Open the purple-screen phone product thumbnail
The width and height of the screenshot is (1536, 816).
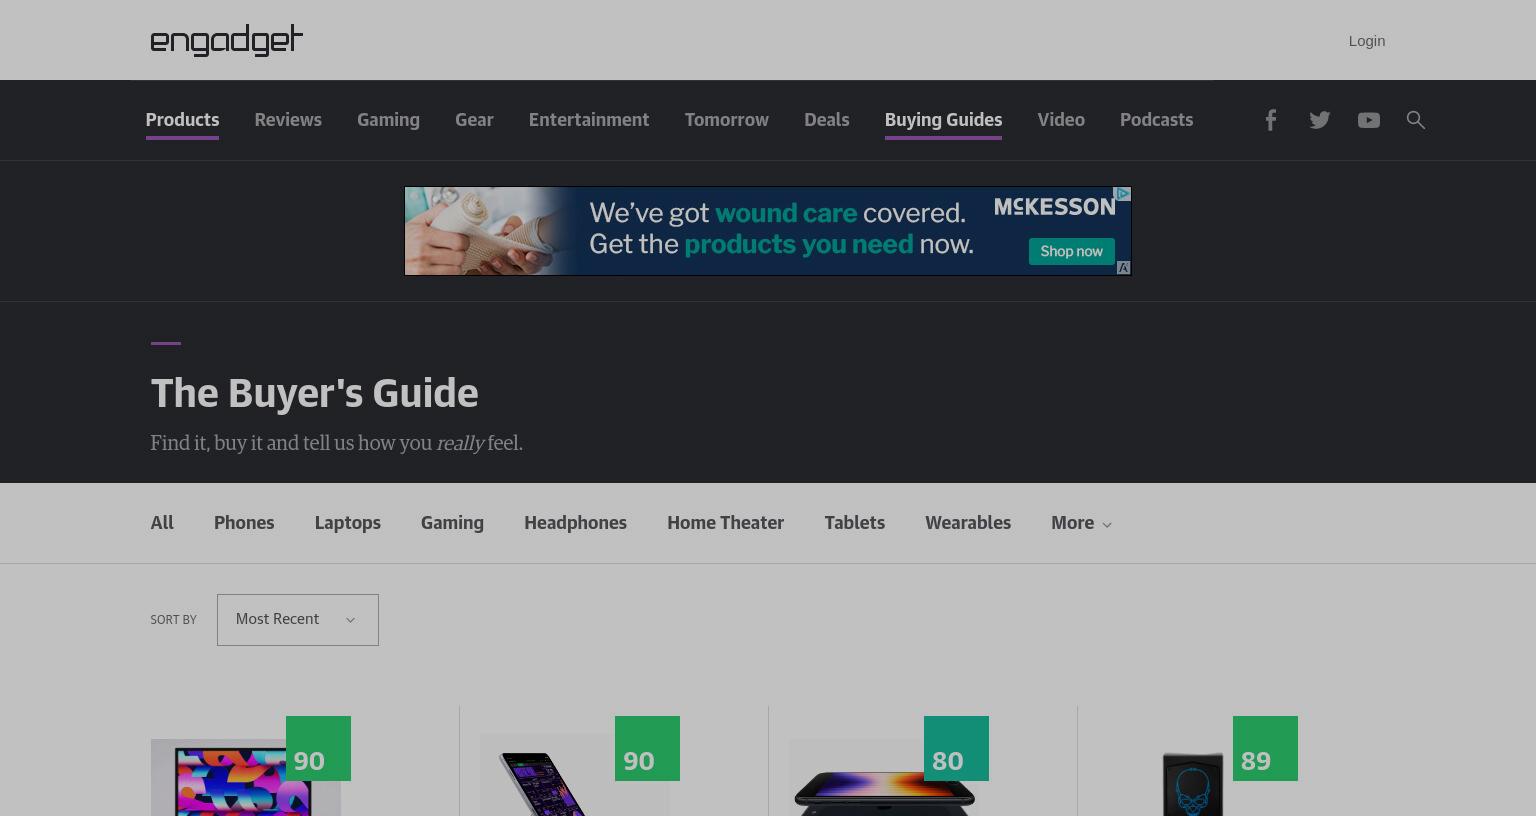point(574,776)
